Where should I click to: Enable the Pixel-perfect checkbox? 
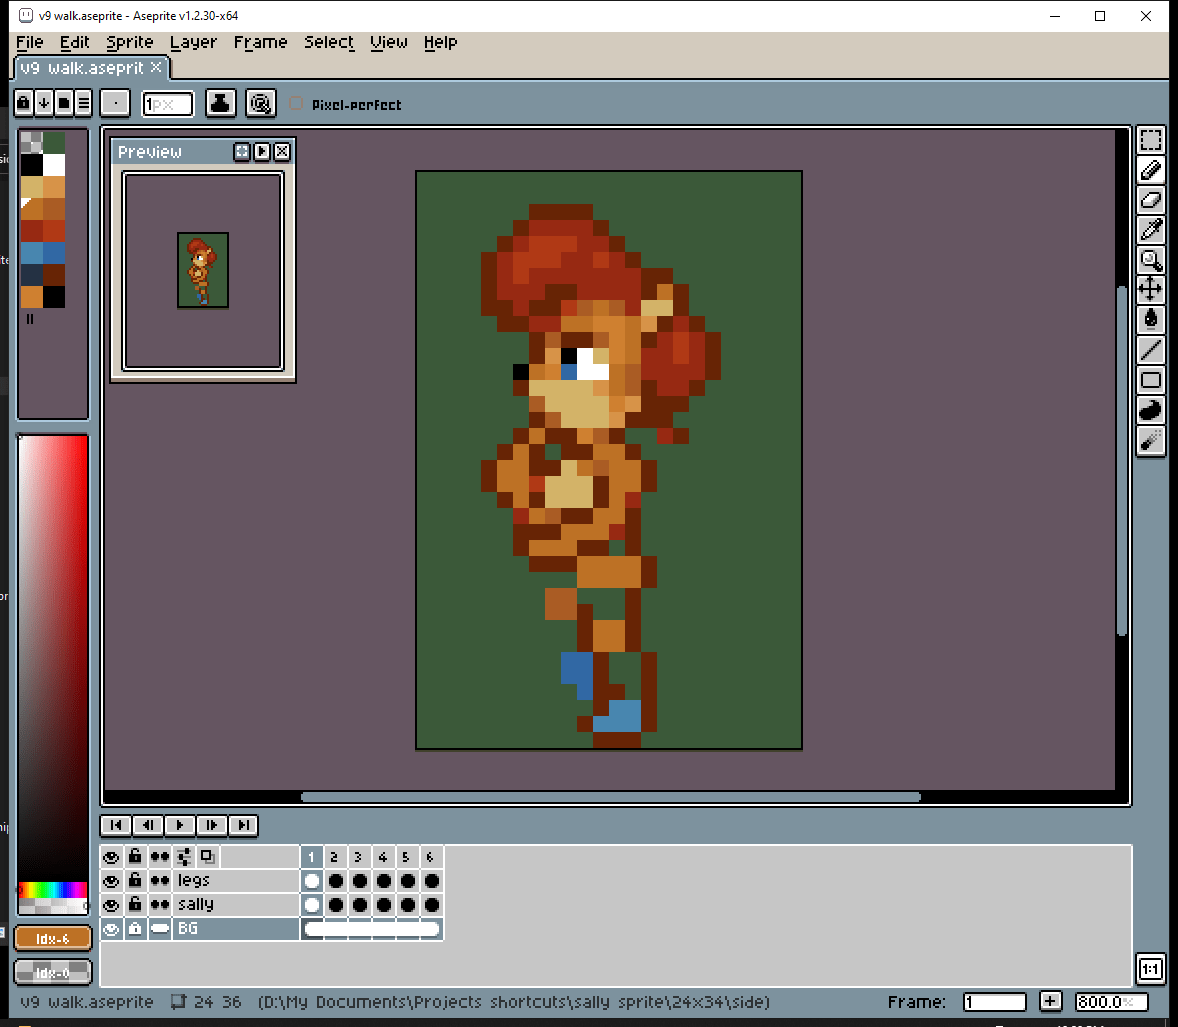[296, 104]
